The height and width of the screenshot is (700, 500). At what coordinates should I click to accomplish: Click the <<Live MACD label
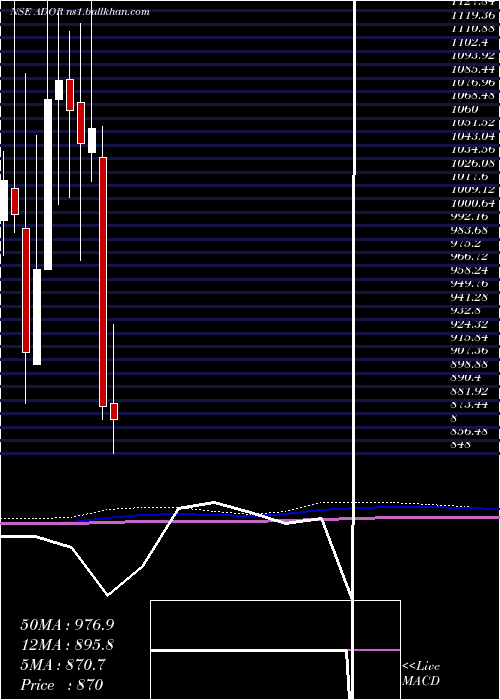tap(421, 674)
